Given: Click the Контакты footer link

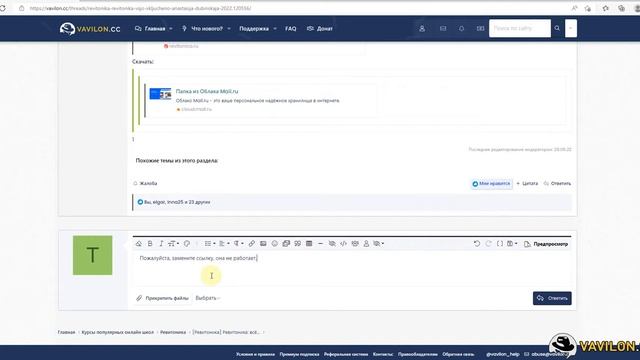Looking at the screenshot, I should [383, 354].
